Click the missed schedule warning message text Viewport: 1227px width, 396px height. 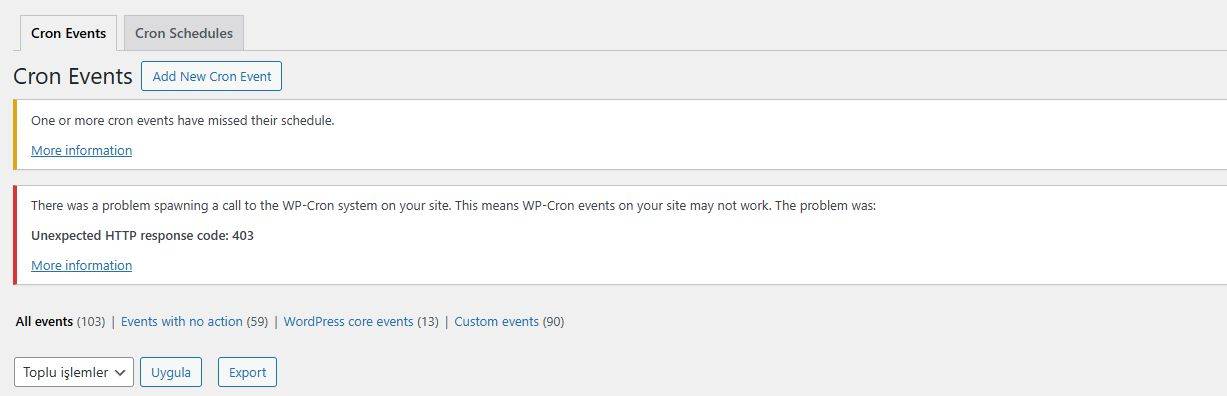(182, 120)
